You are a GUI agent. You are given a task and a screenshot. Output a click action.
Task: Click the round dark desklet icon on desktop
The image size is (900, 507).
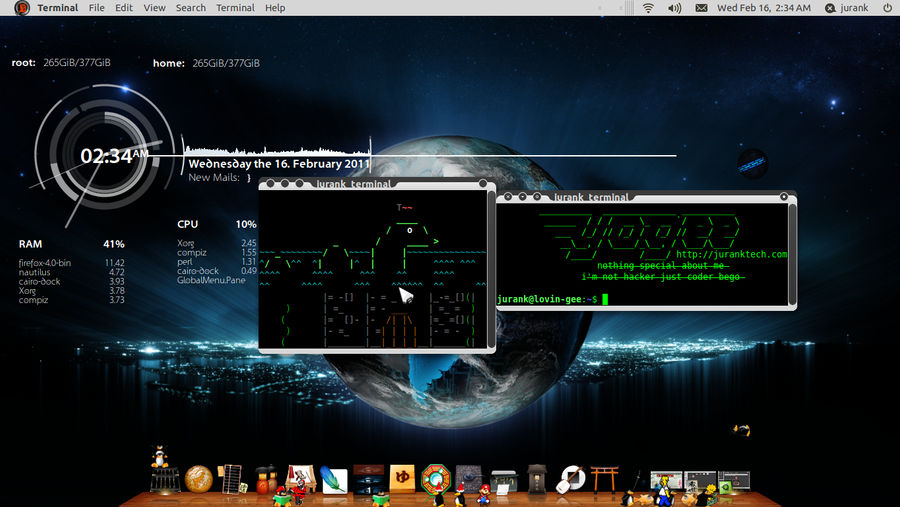[752, 164]
